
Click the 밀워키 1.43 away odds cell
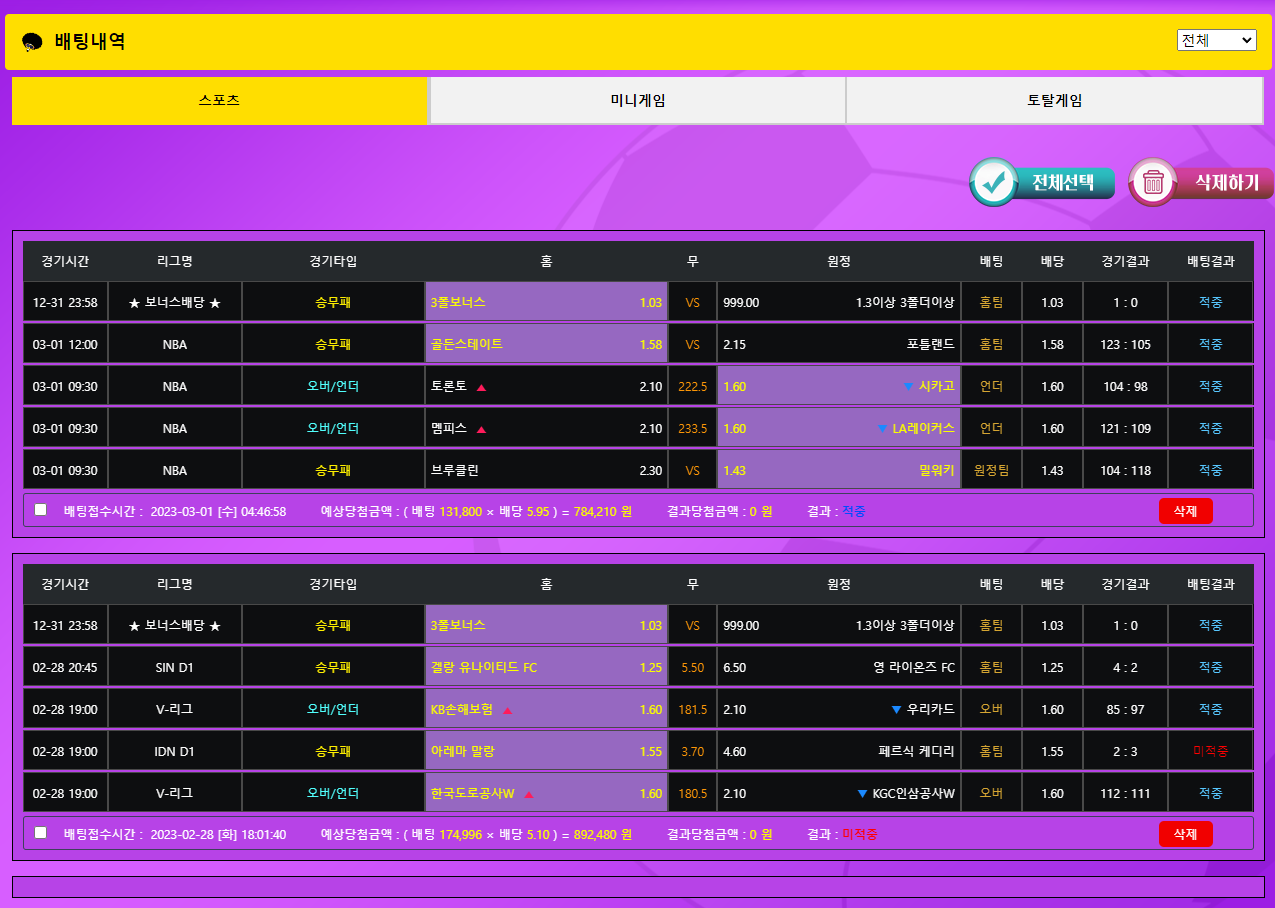pyautogui.click(x=838, y=470)
